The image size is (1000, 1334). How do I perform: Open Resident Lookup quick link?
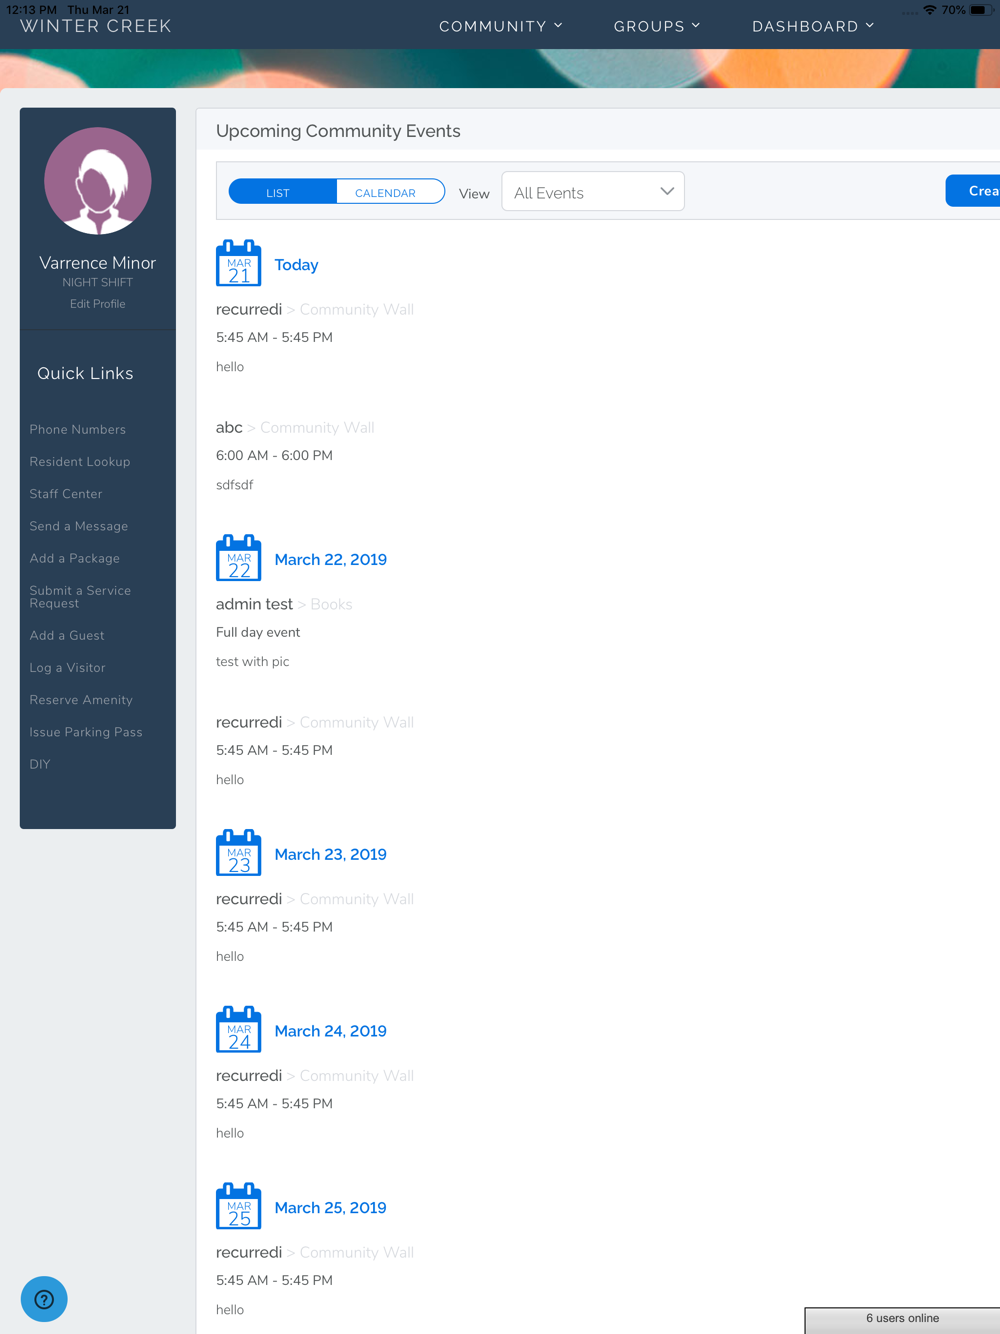80,462
